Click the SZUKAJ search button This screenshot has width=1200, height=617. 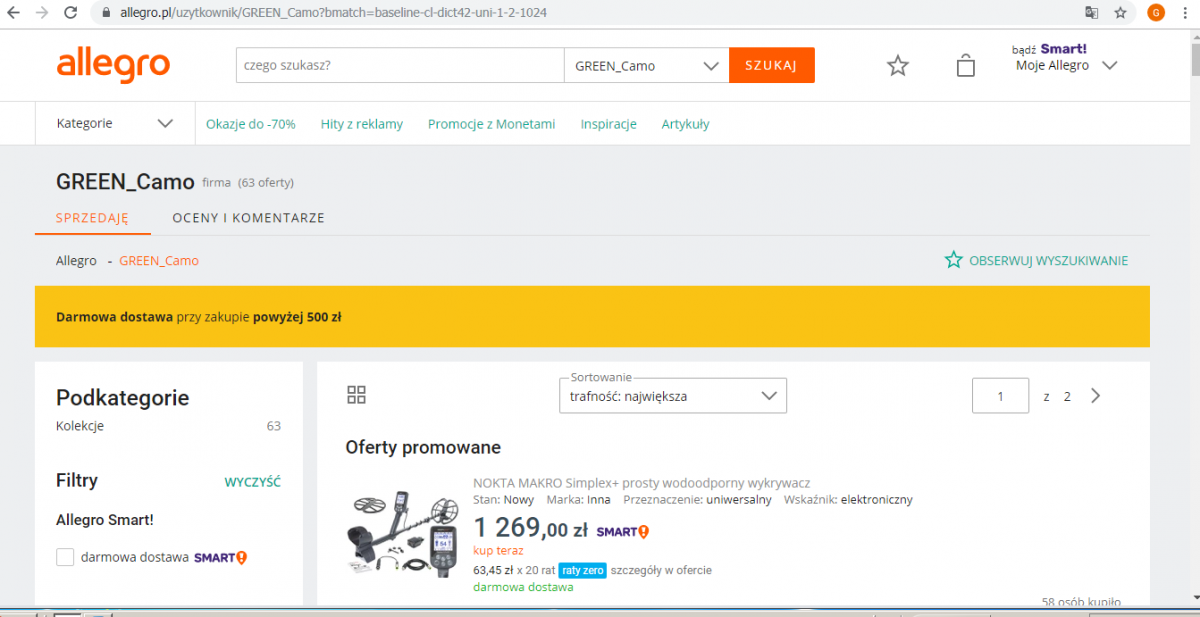(771, 66)
